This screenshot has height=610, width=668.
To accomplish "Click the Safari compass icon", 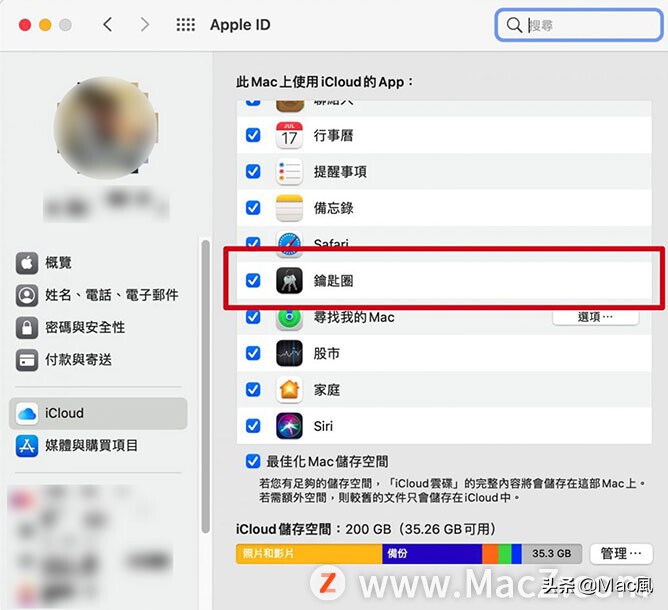I will click(x=289, y=244).
